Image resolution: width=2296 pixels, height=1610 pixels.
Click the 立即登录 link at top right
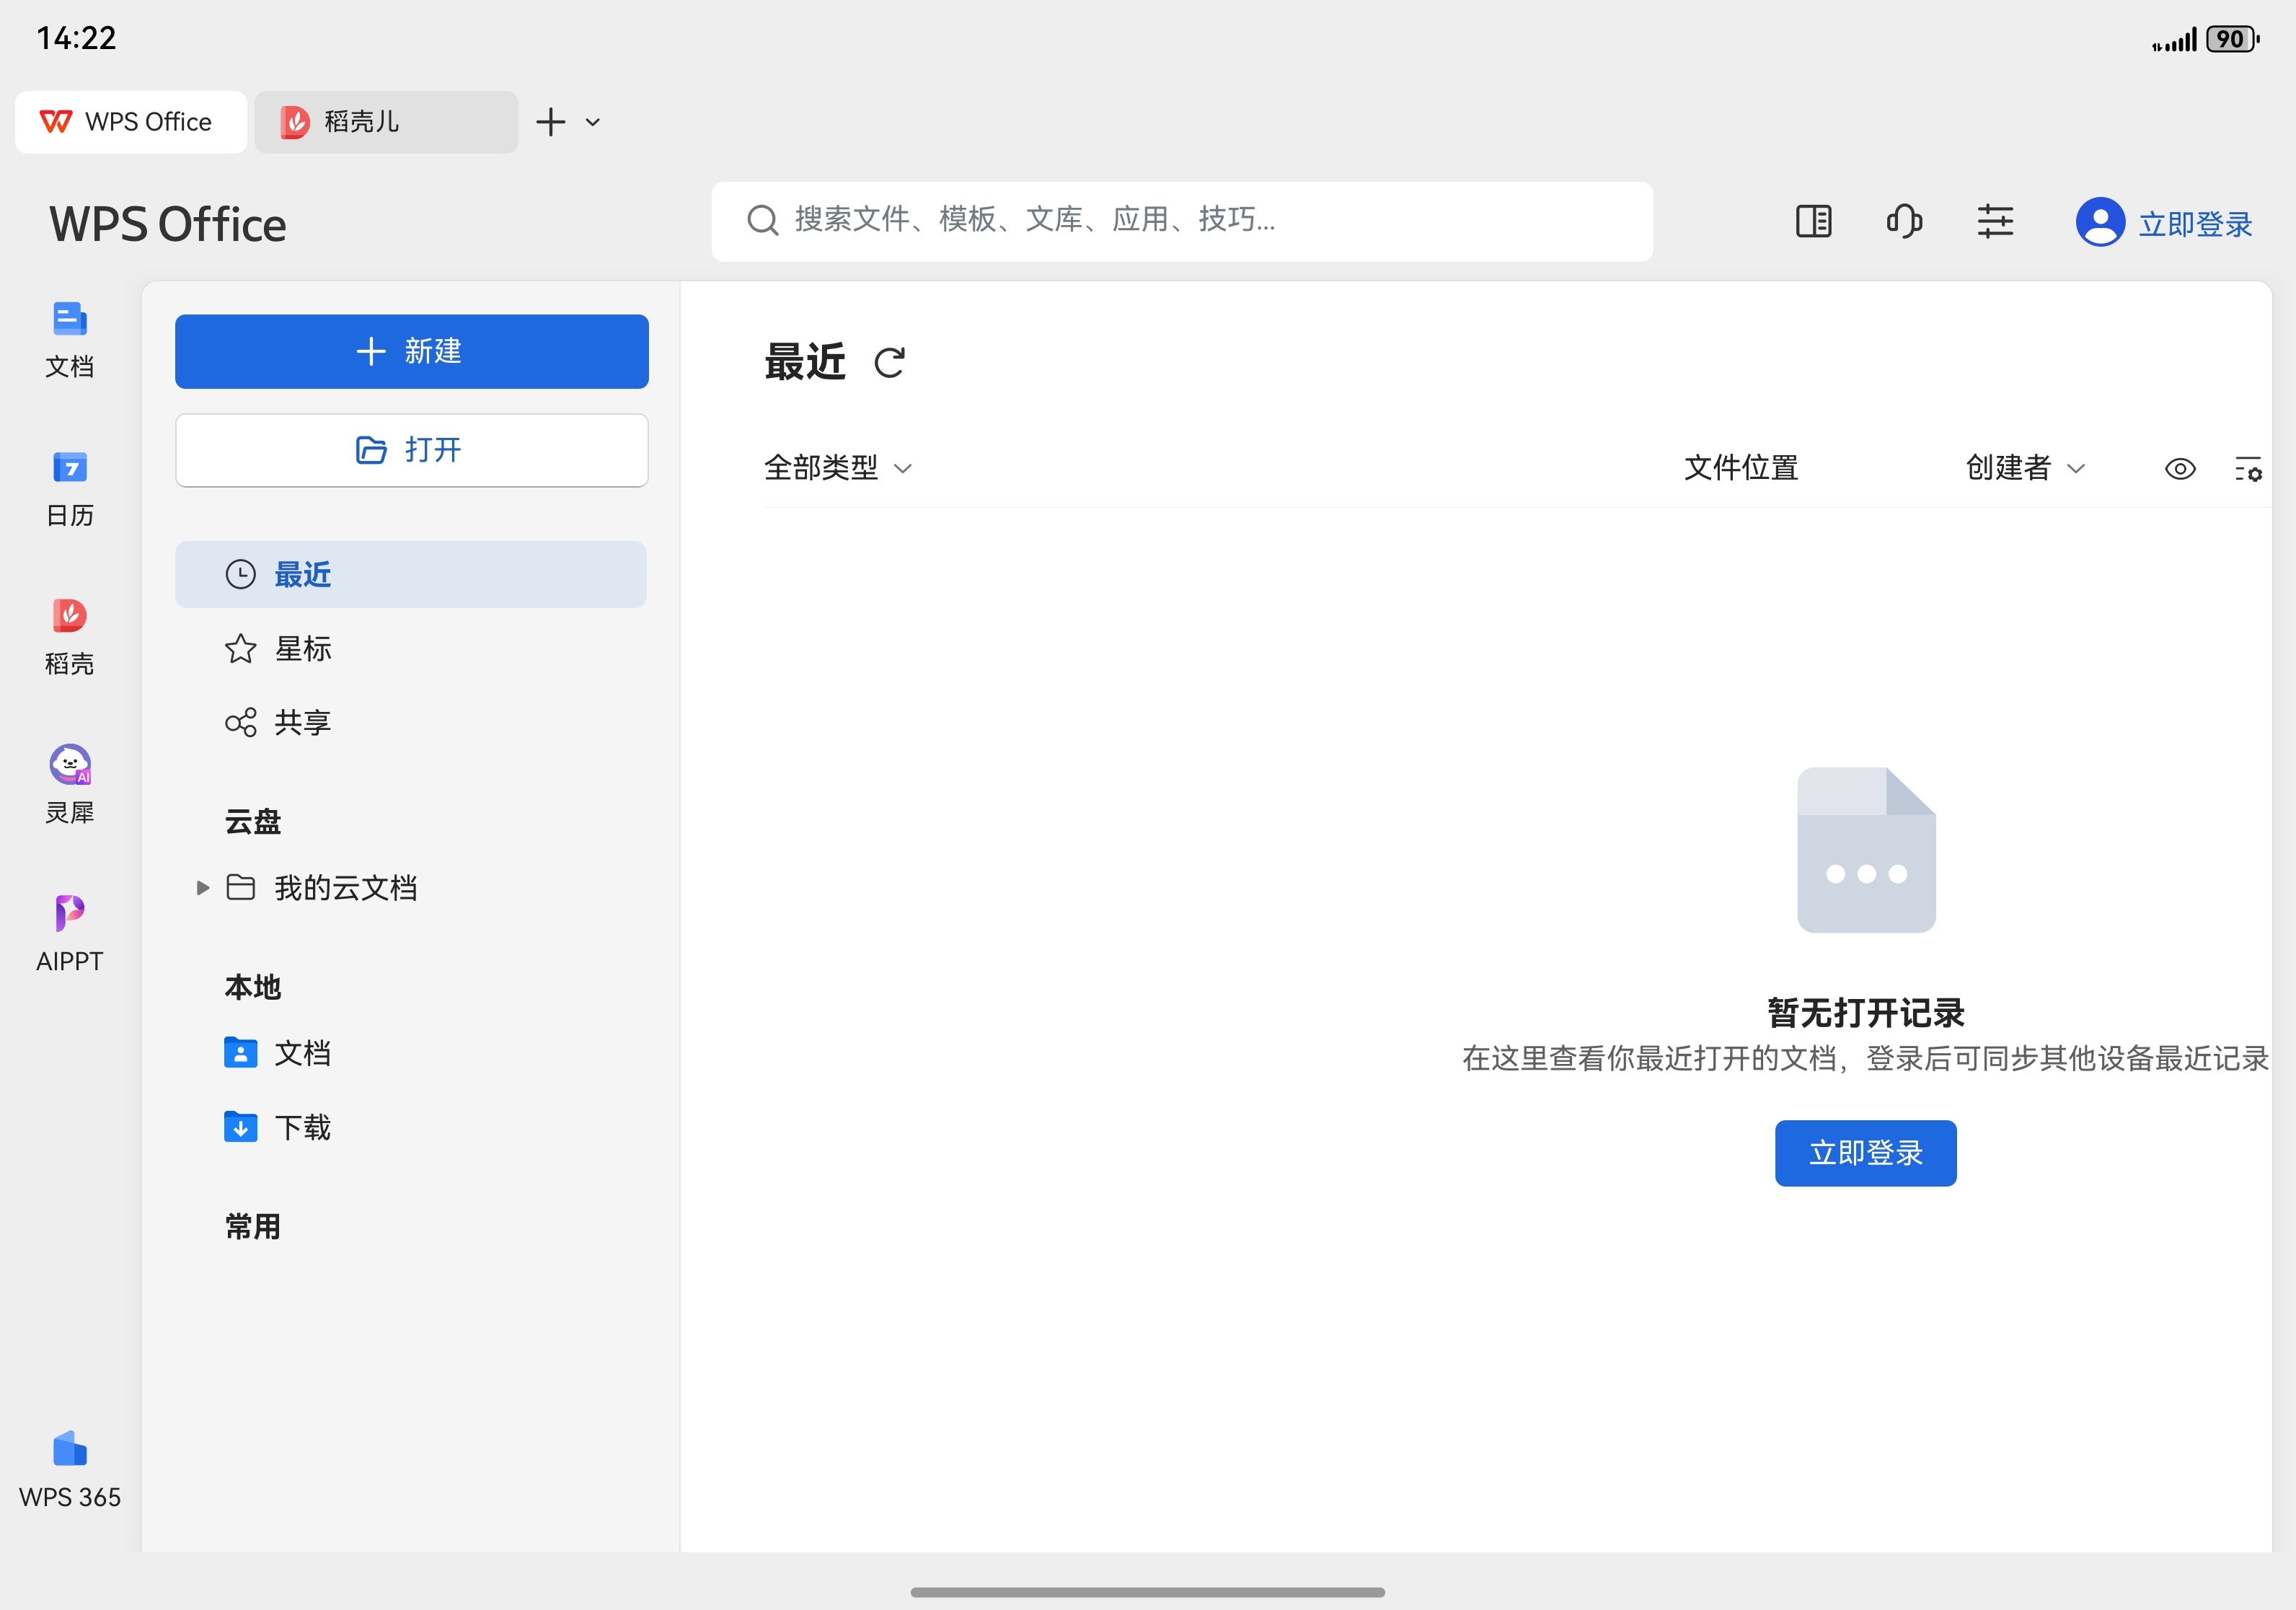[2195, 224]
